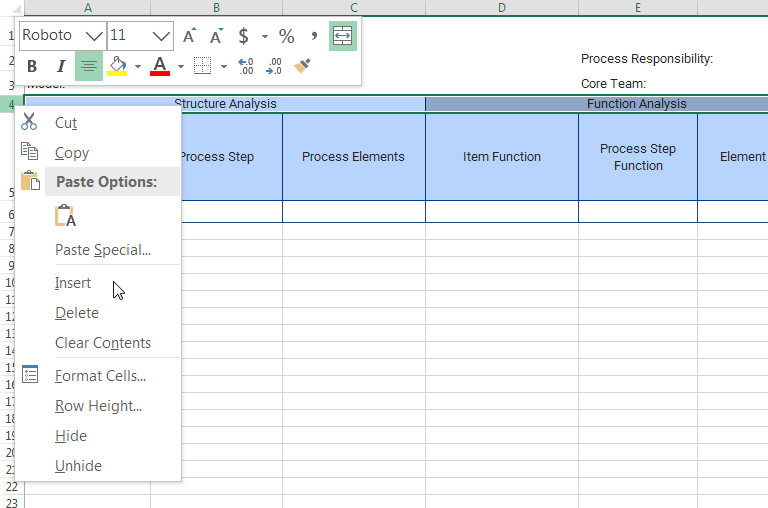Expand the Borders dropdown arrow

[224, 67]
